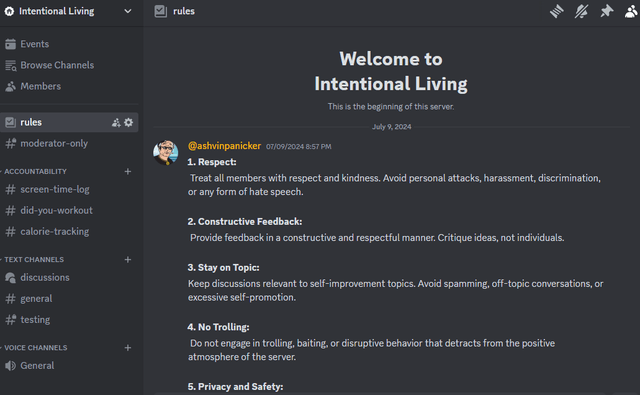Viewport: 640px width, 395px height.
Task: Open rules channel settings gear icon
Action: 129,122
